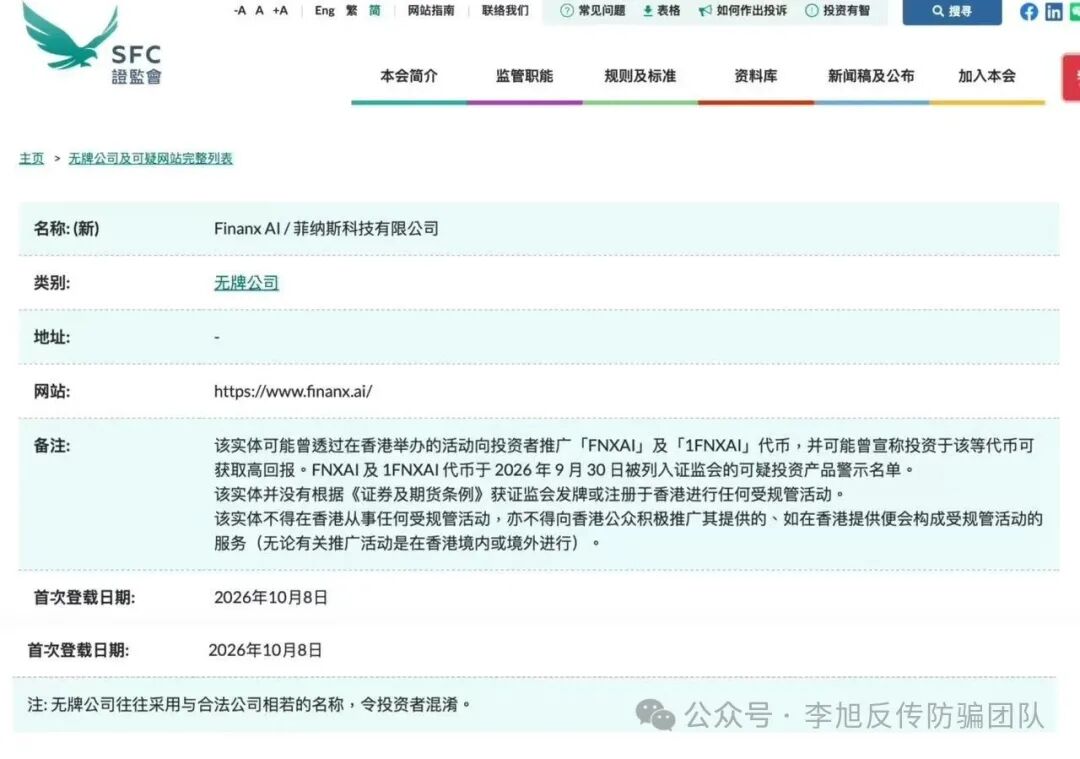Click the 无牌公司 category link
Image resolution: width=1080 pixels, height=759 pixels.
point(247,282)
